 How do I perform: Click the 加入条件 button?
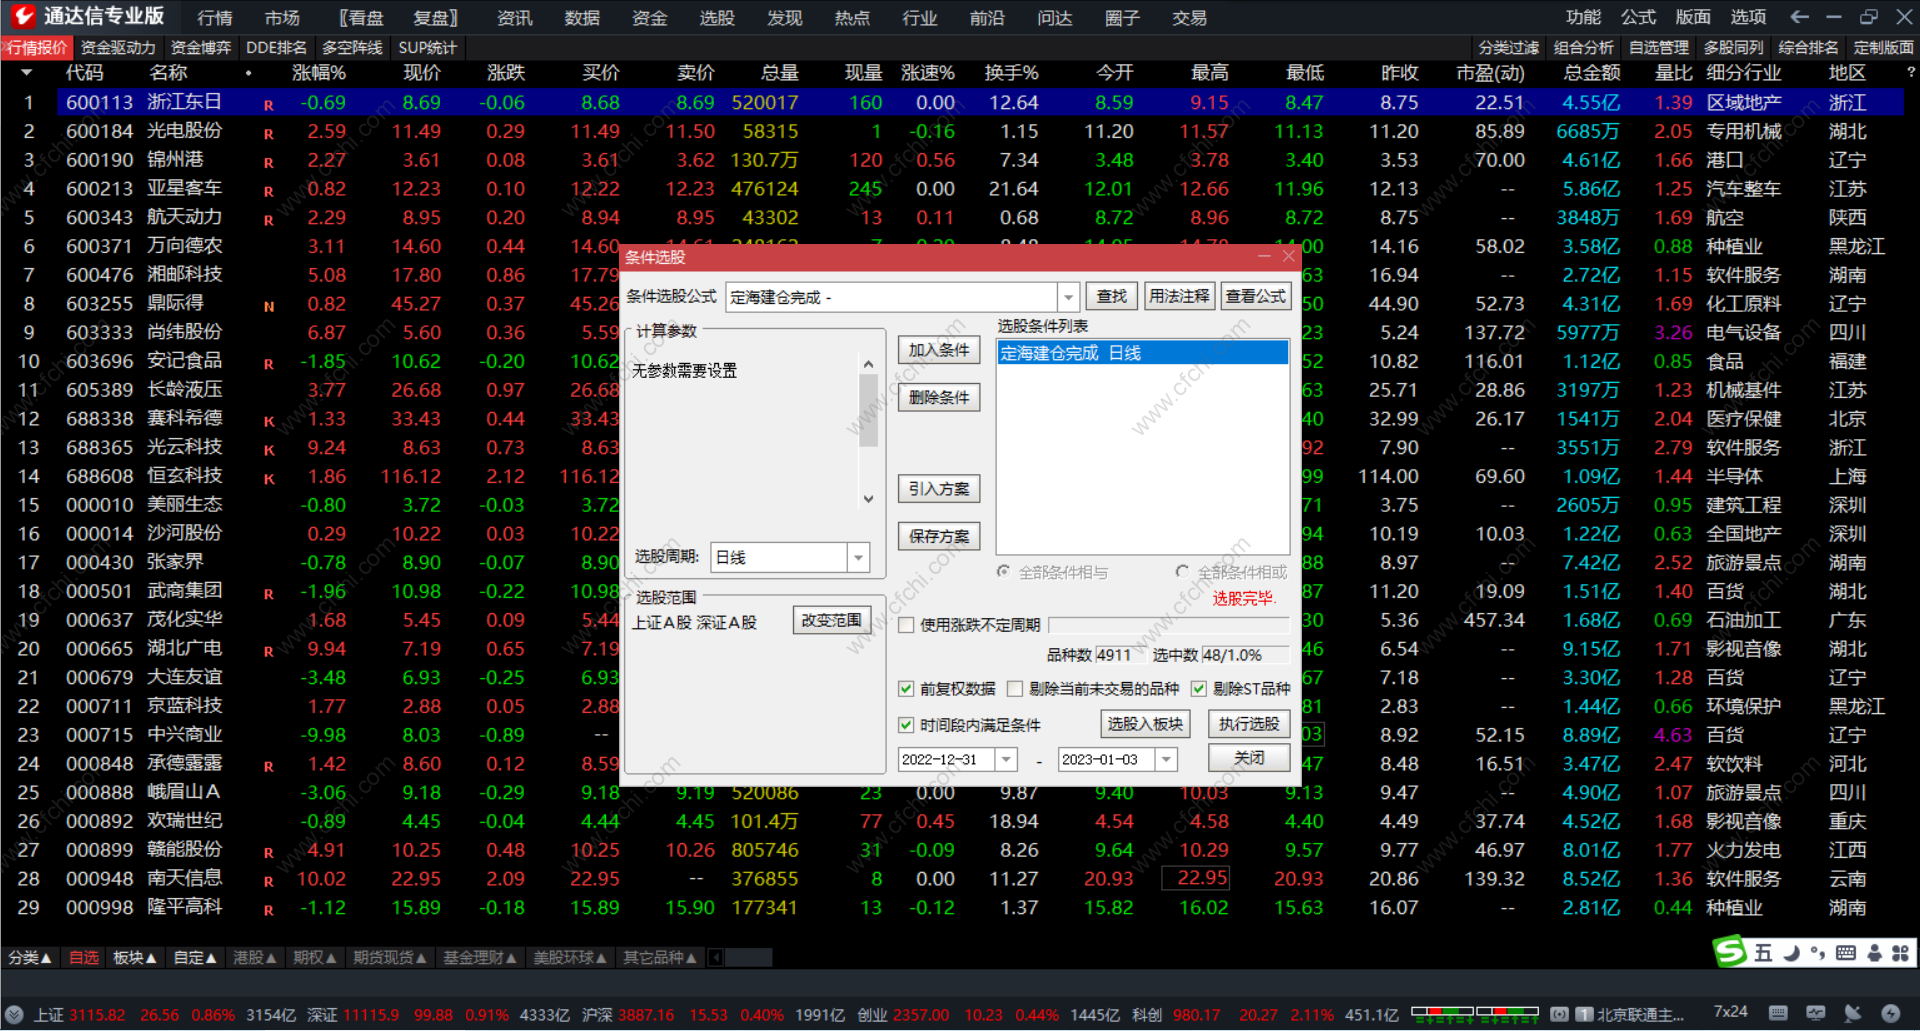[939, 350]
